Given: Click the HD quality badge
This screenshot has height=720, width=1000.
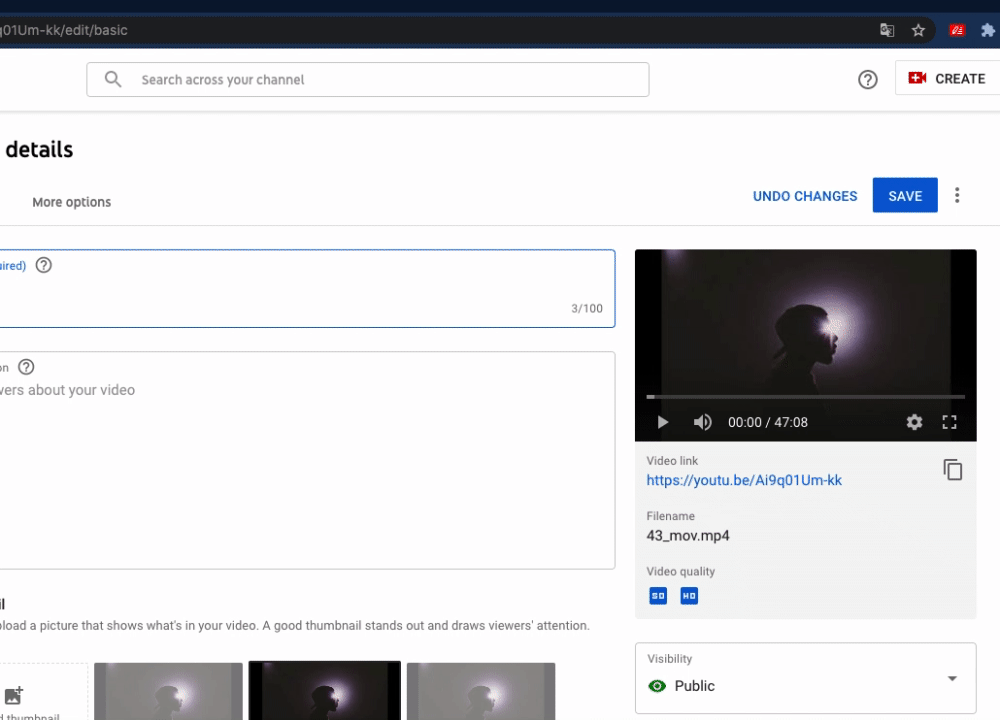Looking at the screenshot, I should click(688, 595).
